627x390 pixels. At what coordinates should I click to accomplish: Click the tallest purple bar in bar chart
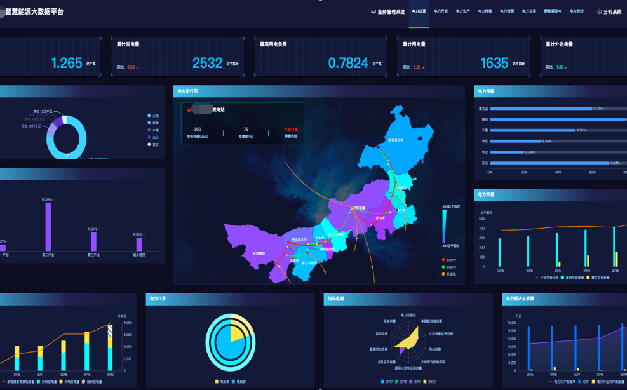click(48, 227)
